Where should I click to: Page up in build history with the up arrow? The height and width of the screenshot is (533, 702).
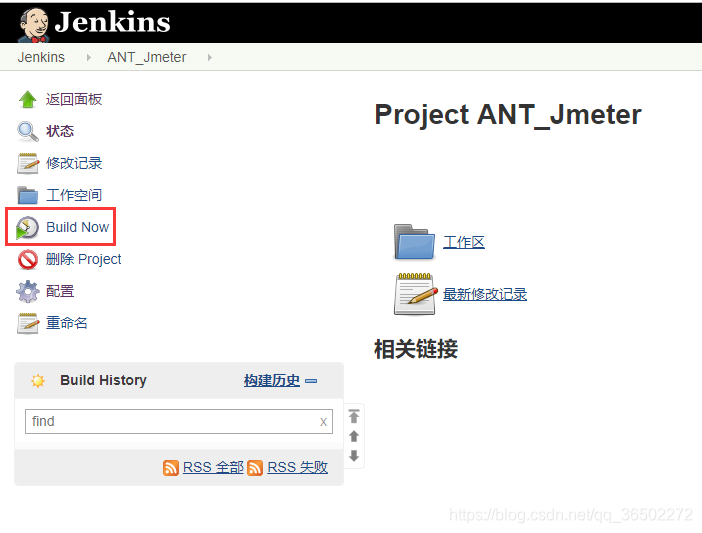pyautogui.click(x=354, y=436)
